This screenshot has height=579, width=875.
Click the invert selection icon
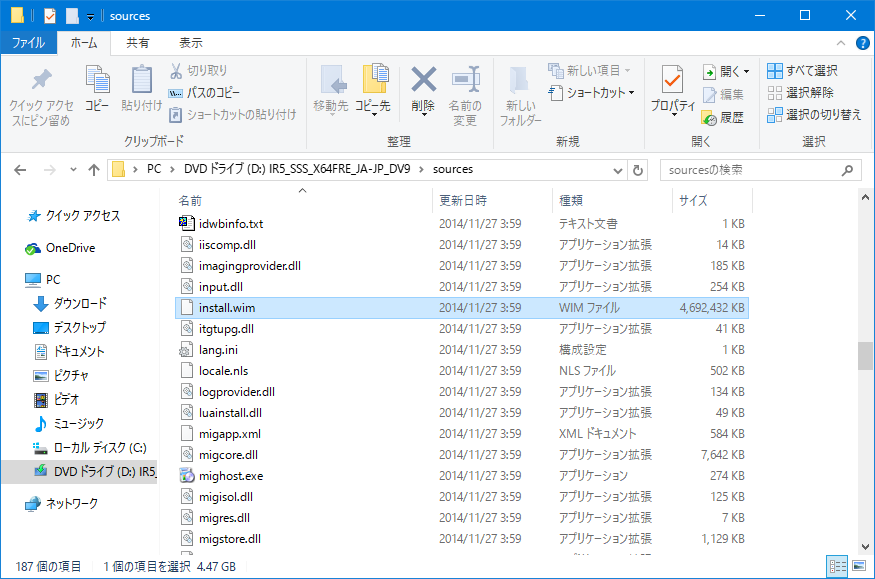775,115
